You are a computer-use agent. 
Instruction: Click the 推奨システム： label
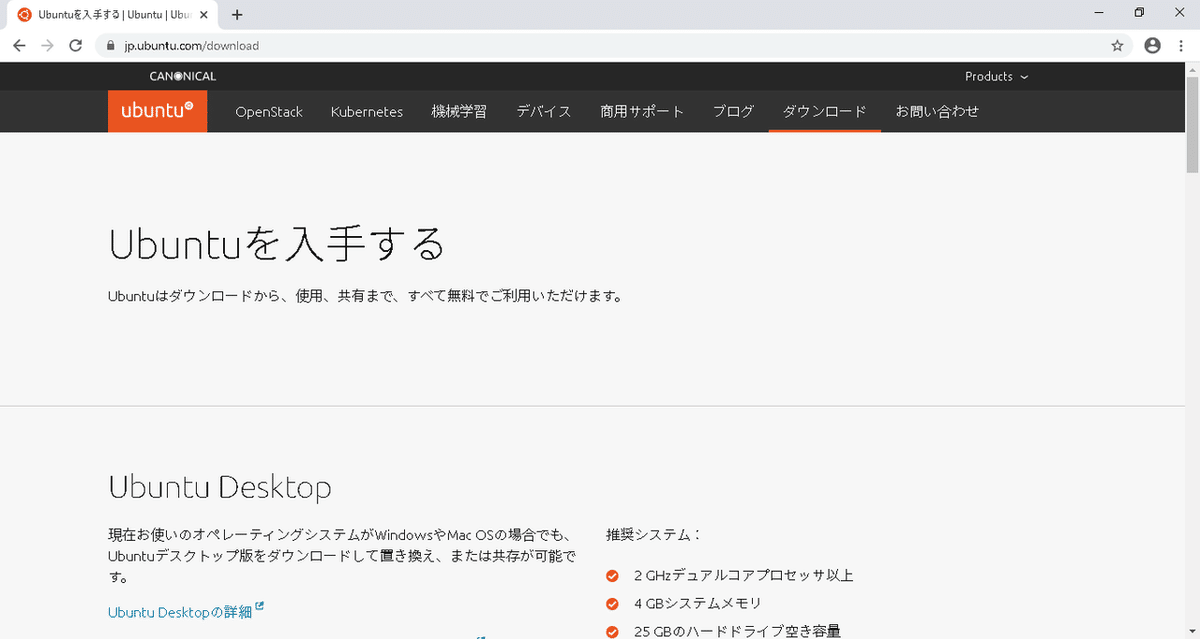[x=654, y=535]
